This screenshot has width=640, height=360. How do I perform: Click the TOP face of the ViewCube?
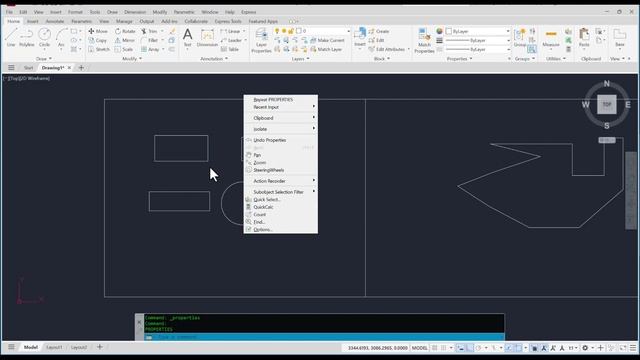coord(607,104)
